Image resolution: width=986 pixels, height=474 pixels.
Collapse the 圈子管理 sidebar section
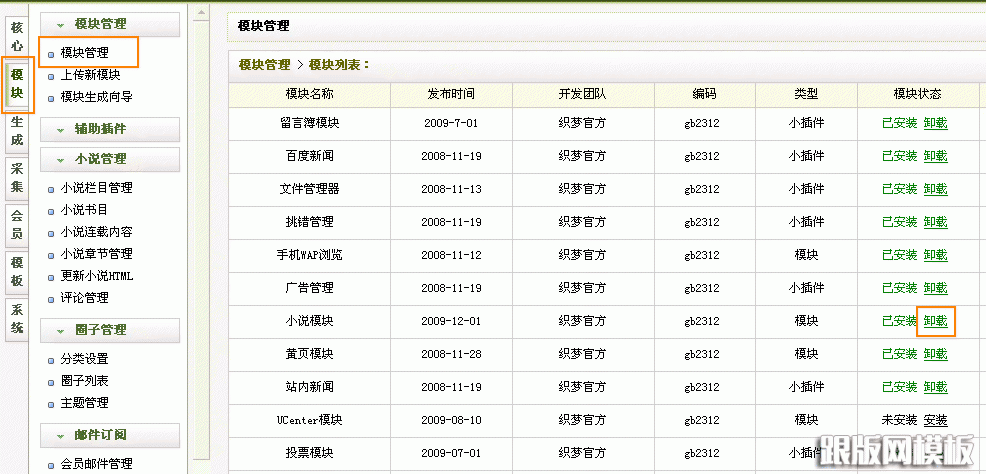coord(110,330)
